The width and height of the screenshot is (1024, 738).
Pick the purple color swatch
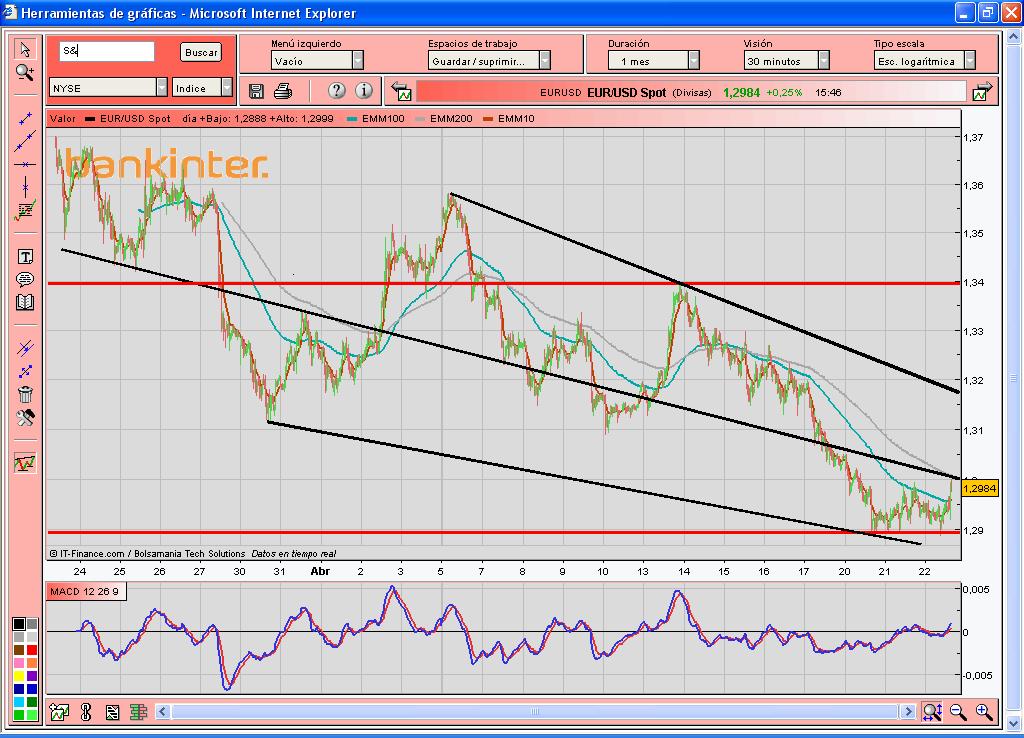click(x=32, y=676)
